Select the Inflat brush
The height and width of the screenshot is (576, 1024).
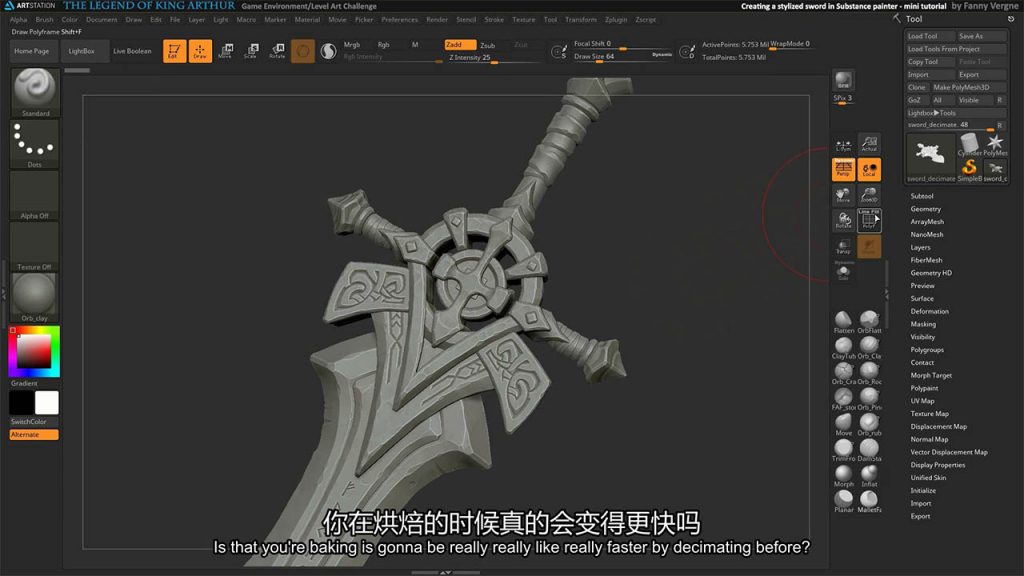(869, 475)
